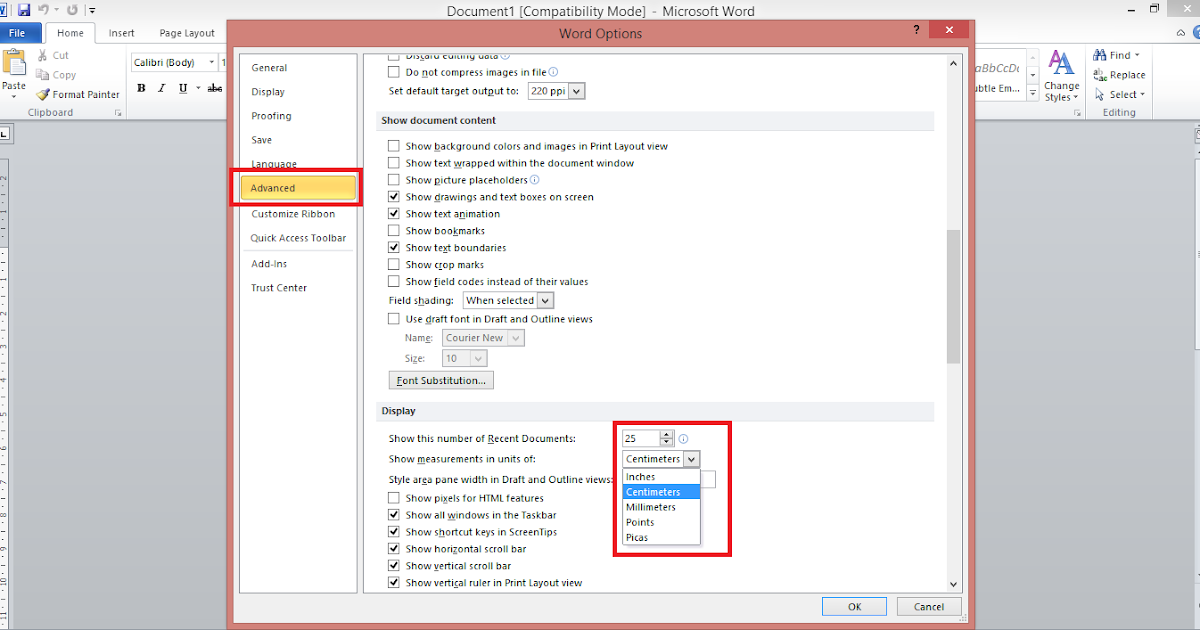Image resolution: width=1200 pixels, height=630 pixels.
Task: Toggle Show field codes instead of values
Action: pos(393,282)
